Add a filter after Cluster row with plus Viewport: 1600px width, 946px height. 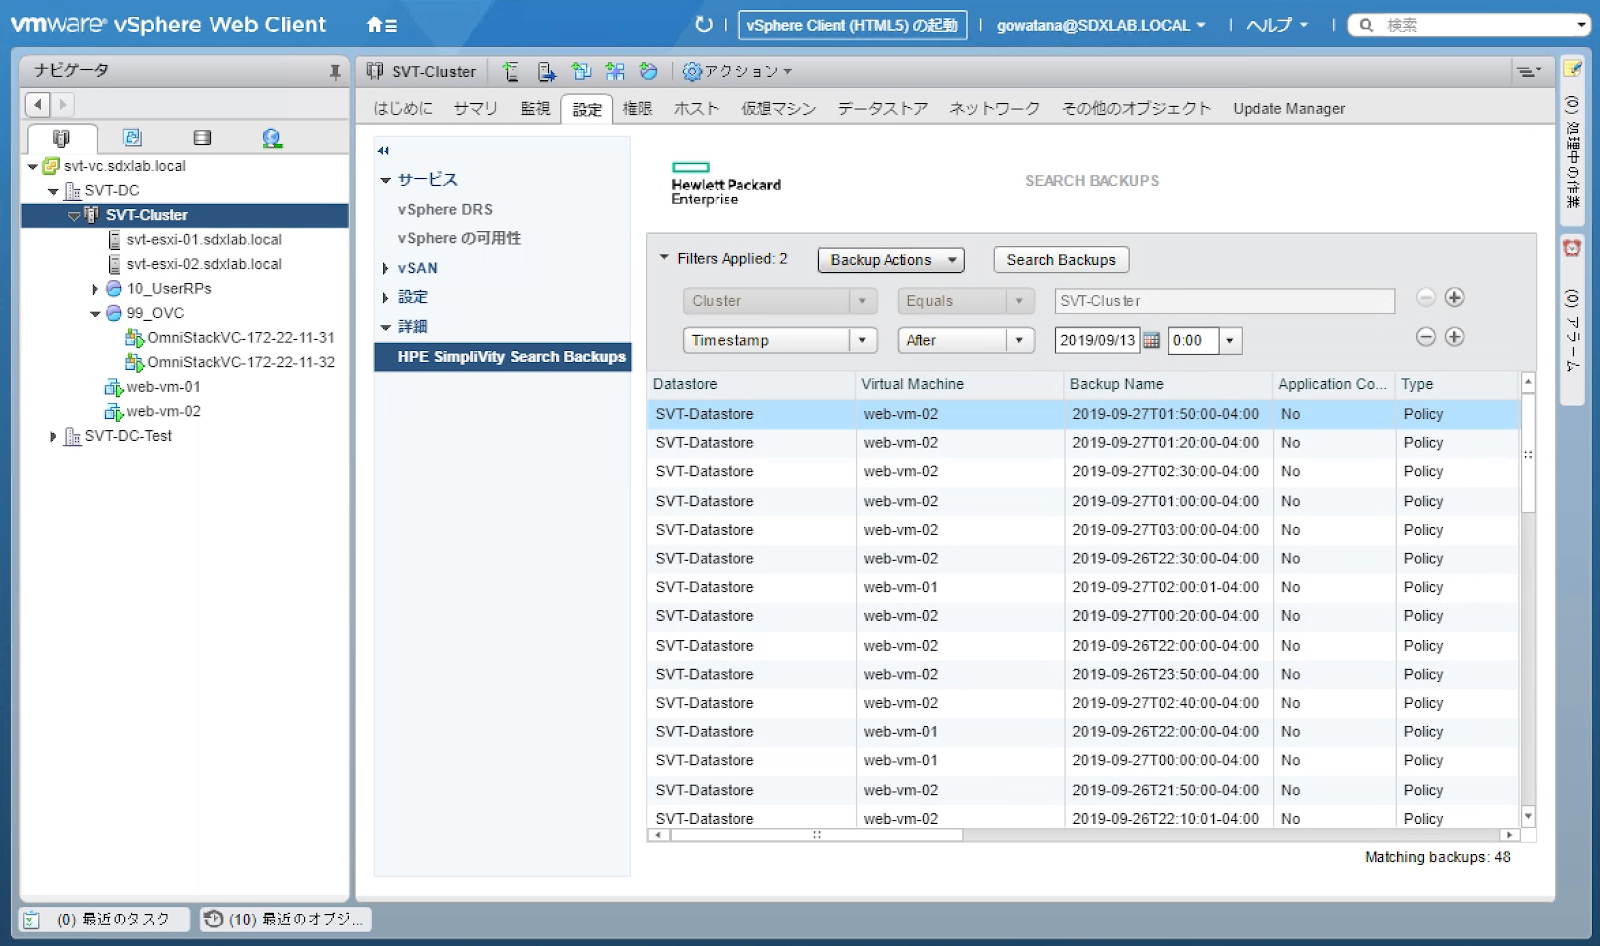[1455, 297]
